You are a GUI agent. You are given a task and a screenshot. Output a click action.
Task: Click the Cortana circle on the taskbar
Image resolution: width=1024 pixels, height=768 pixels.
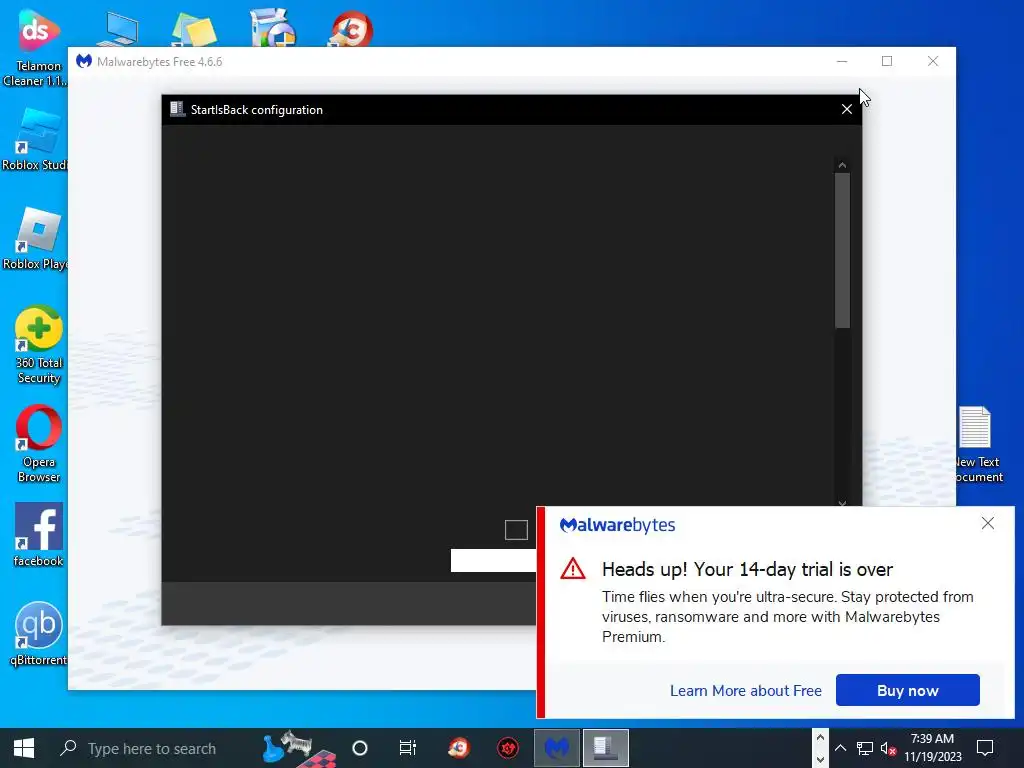coord(360,748)
